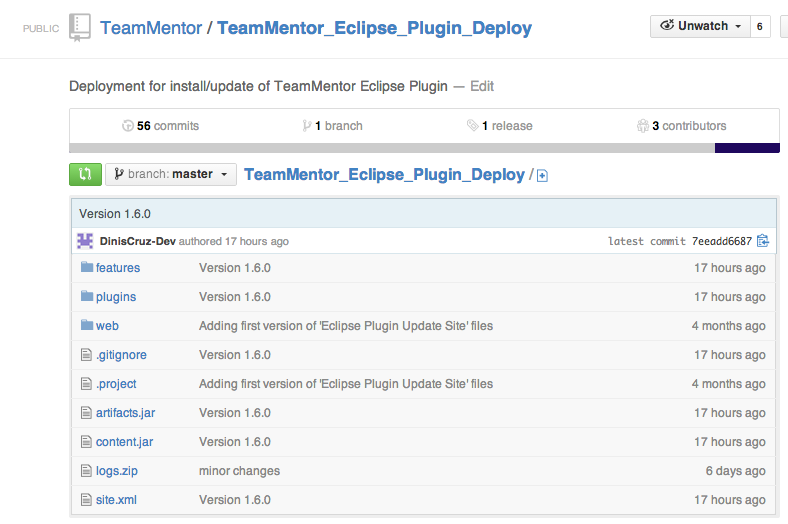Click the green compare branches button
Image resolution: width=788 pixels, height=524 pixels.
pos(85,174)
